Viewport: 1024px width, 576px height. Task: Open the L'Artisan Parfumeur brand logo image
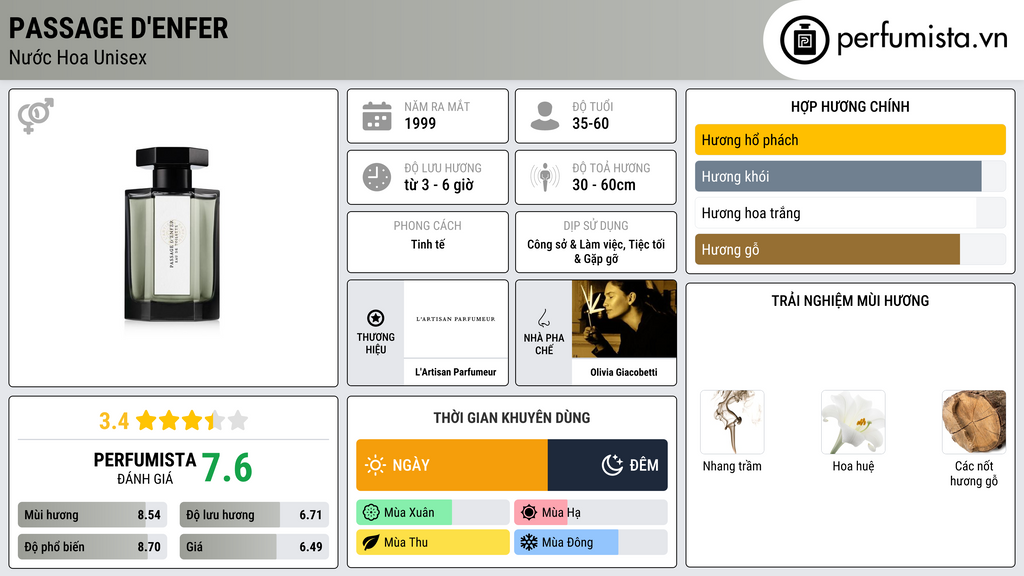[456, 319]
